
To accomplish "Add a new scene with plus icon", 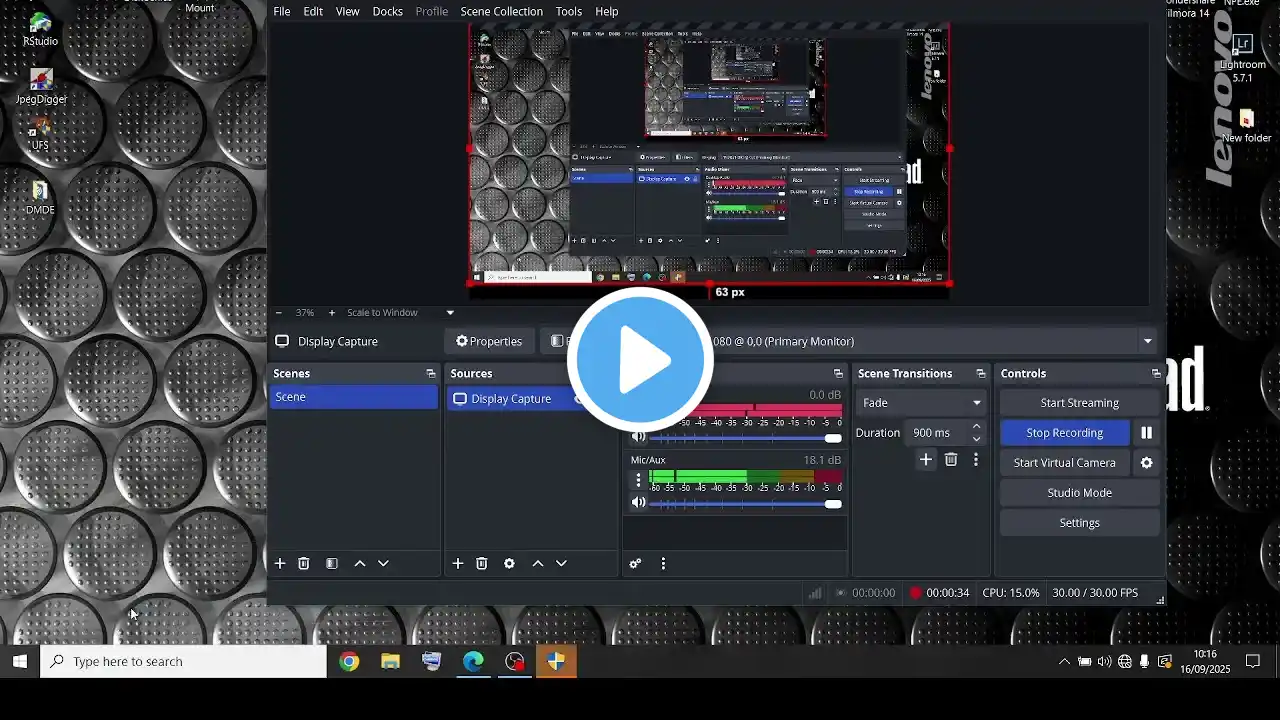I will point(280,564).
